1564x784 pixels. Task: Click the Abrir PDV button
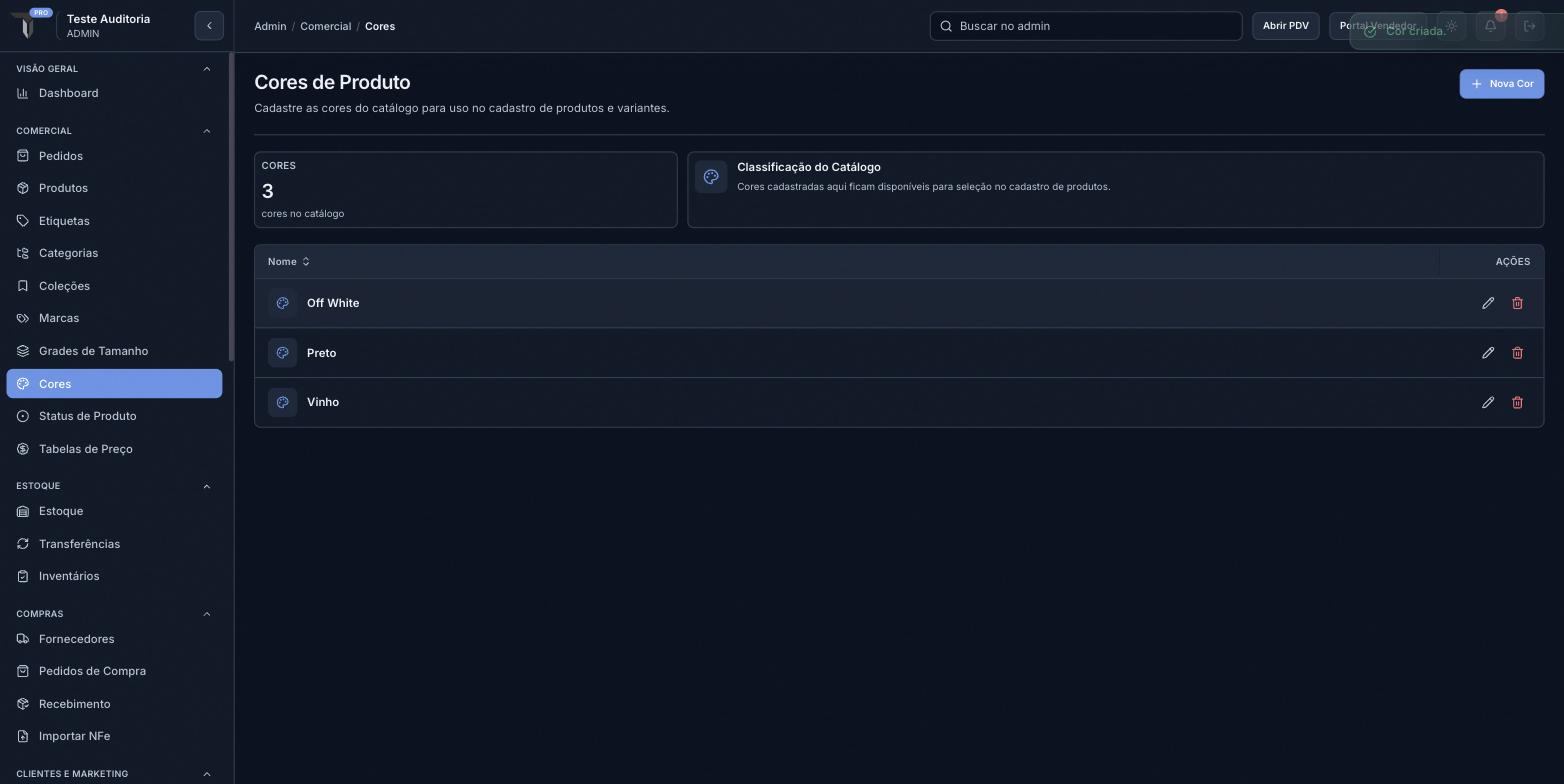tap(1285, 26)
